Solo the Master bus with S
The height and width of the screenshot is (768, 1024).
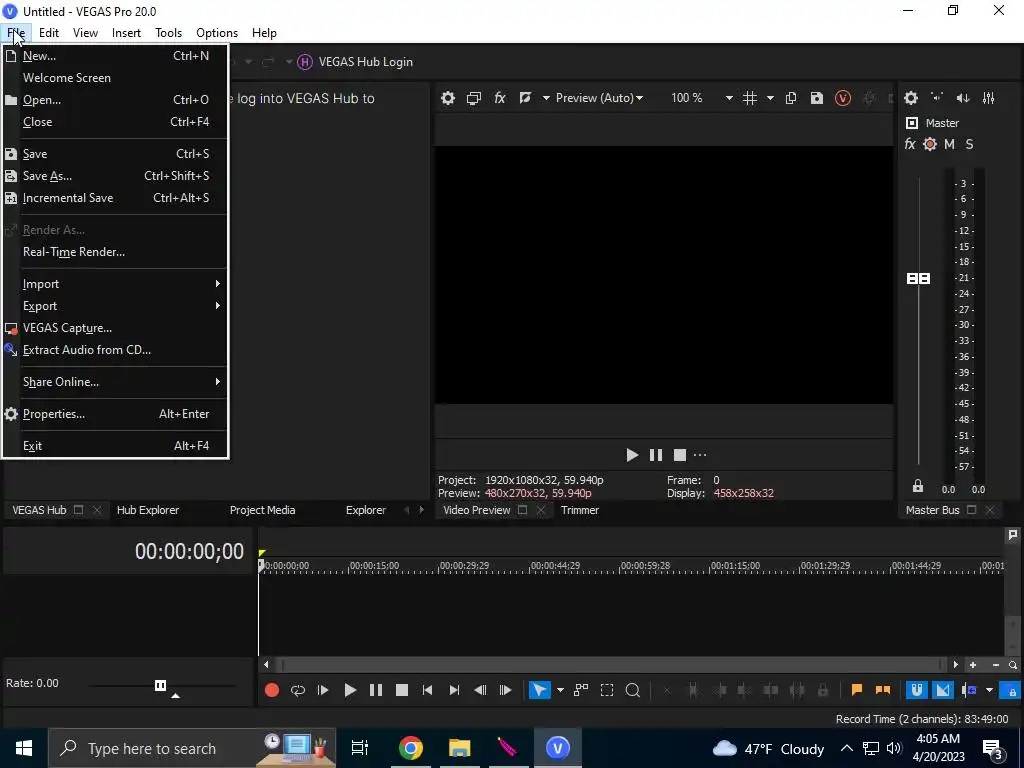point(969,144)
